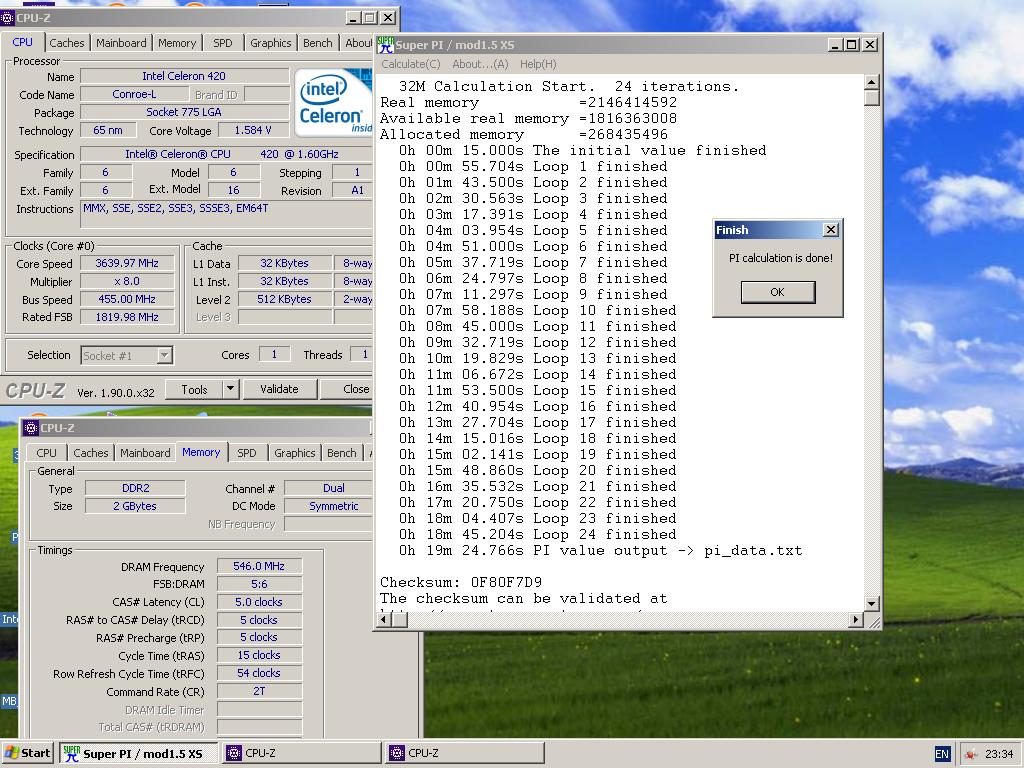Open the Socket #1 selection dropdown
This screenshot has width=1024, height=768.
(165, 355)
